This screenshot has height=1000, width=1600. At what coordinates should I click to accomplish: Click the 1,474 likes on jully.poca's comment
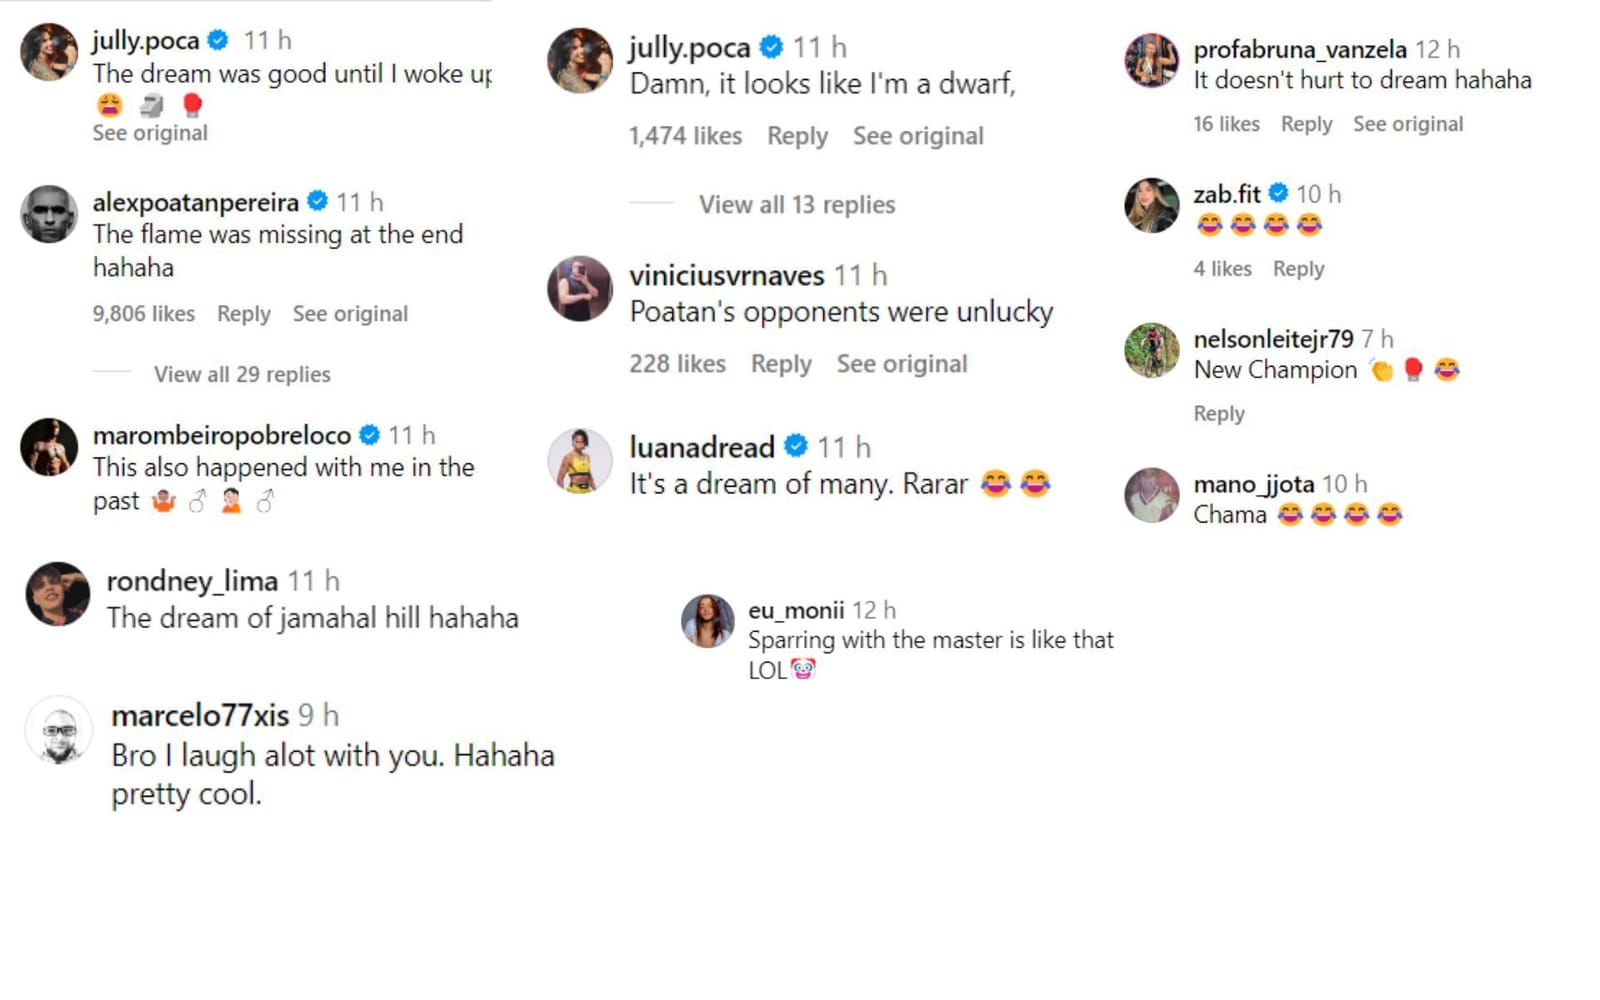coord(685,135)
